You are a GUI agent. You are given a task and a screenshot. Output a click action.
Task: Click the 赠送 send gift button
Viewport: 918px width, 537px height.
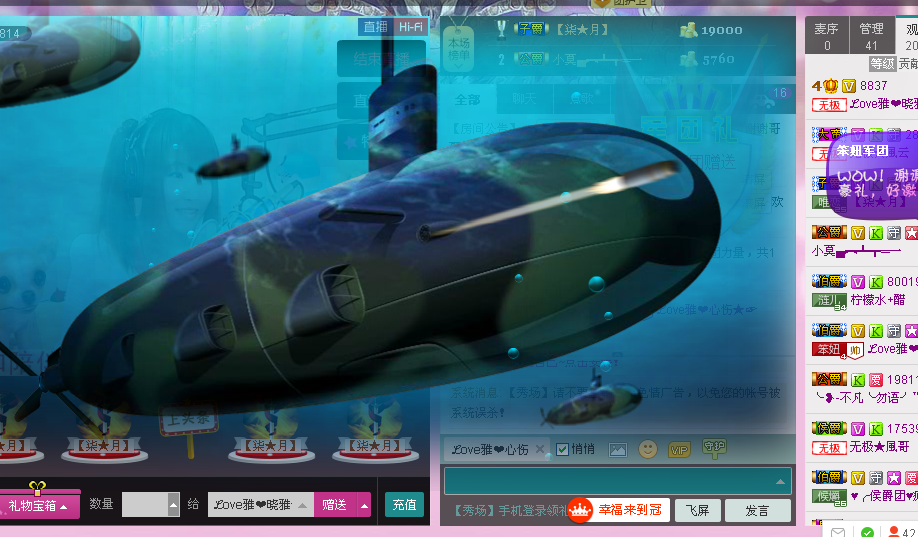tap(334, 505)
